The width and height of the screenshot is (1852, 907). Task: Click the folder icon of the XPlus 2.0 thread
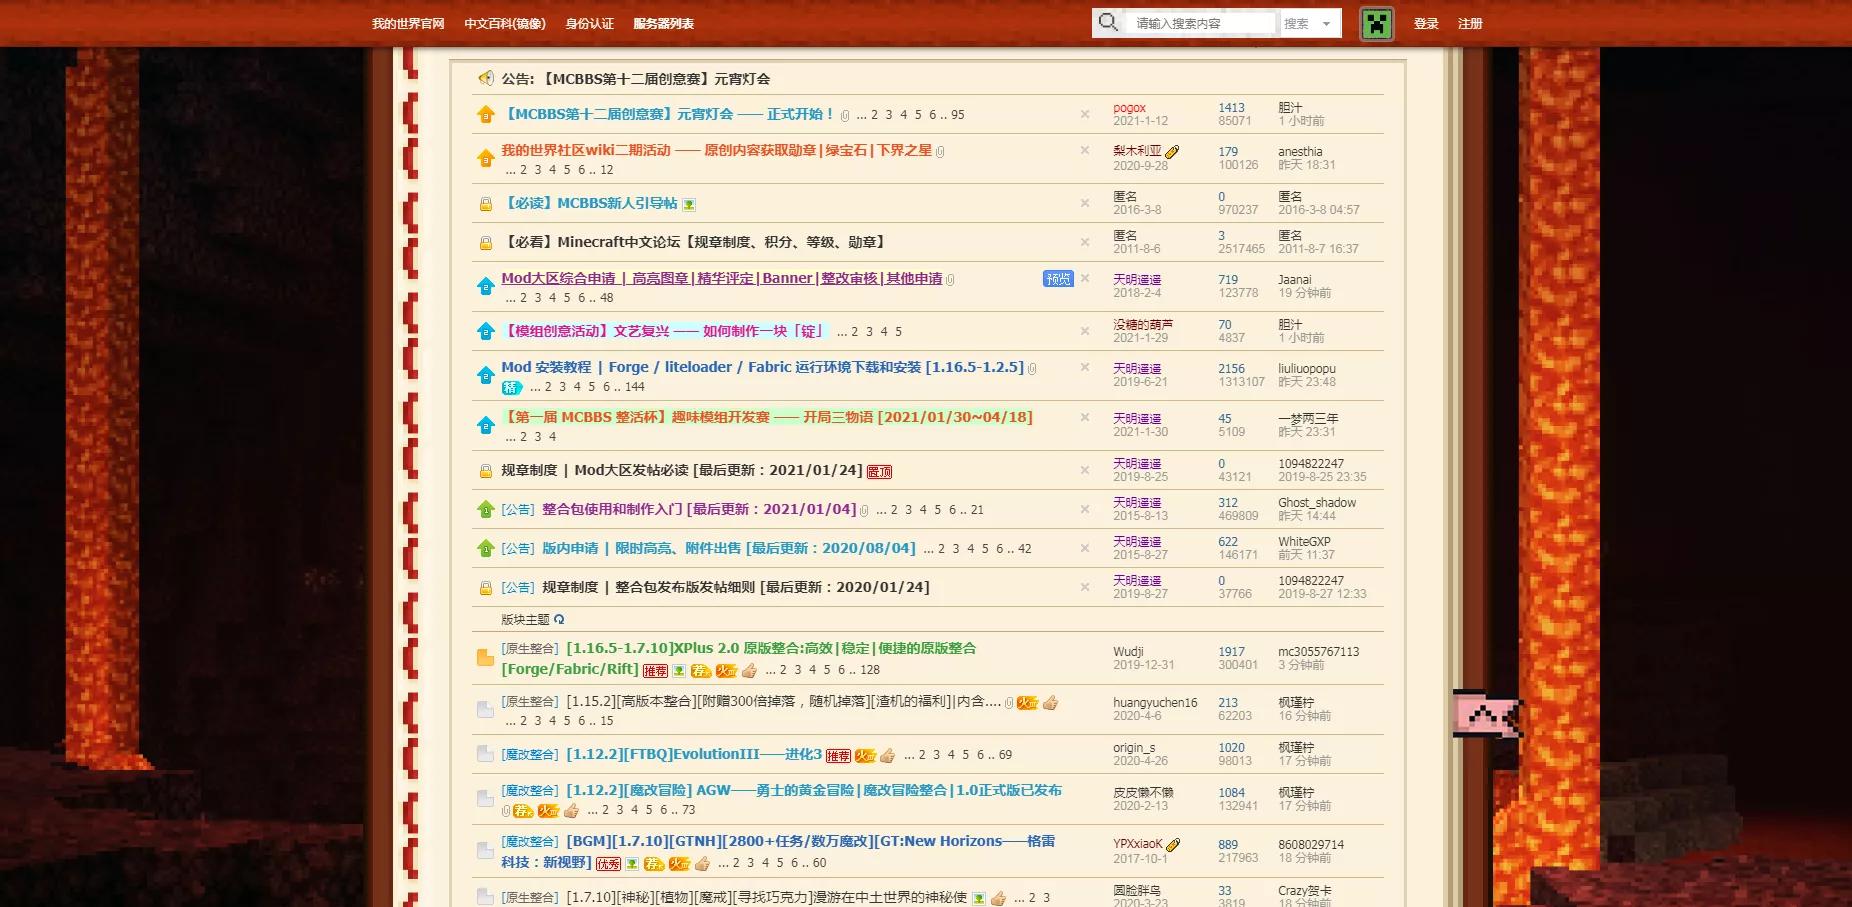(x=487, y=655)
